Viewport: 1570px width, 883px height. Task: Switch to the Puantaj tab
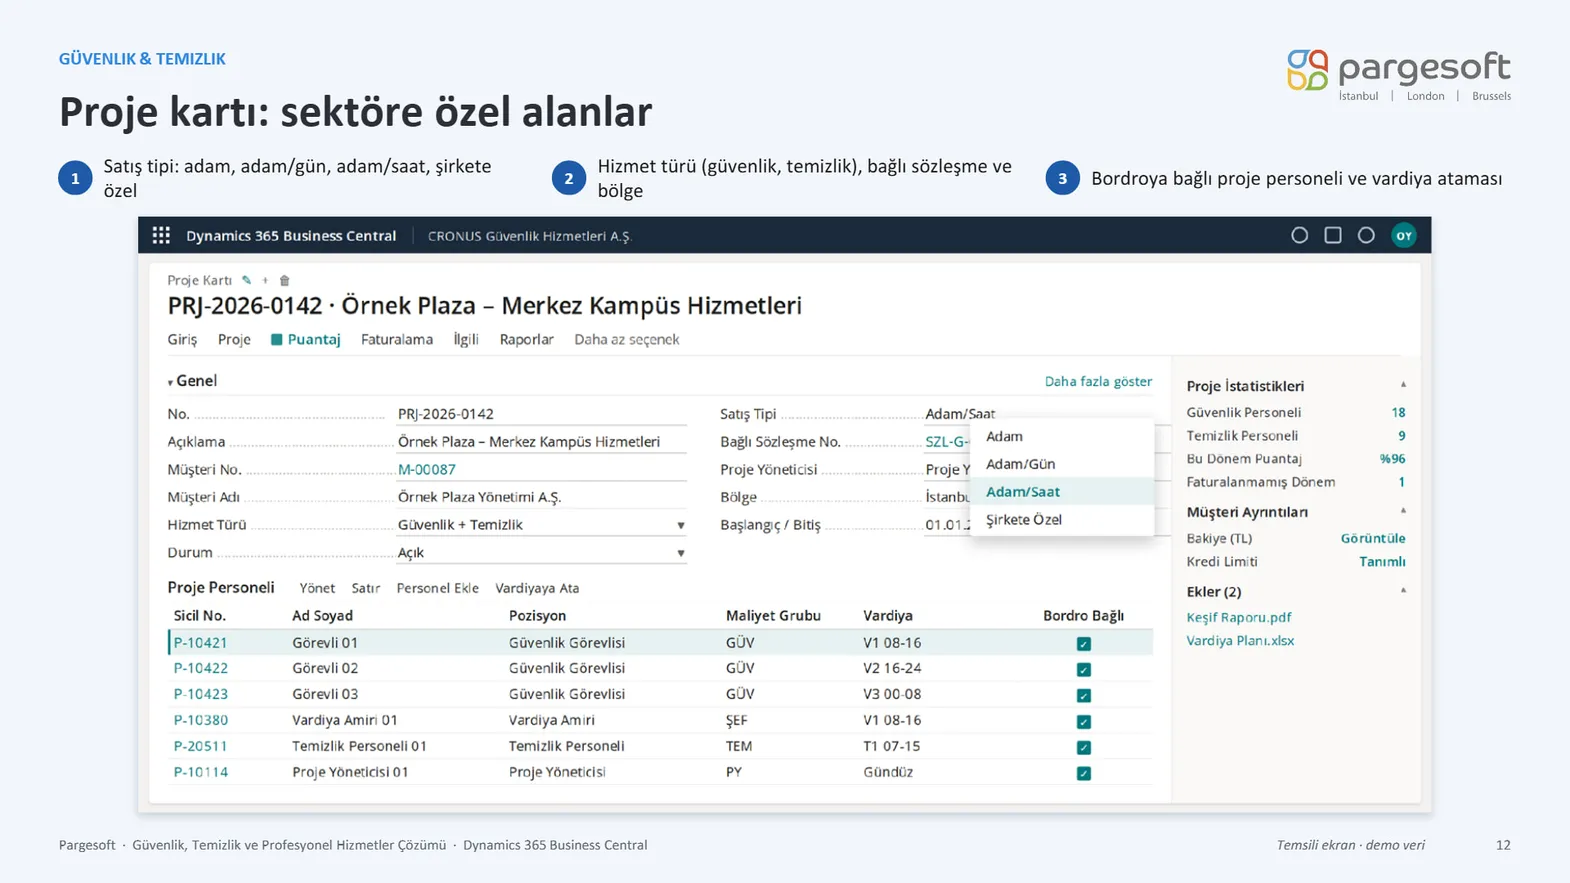click(305, 339)
